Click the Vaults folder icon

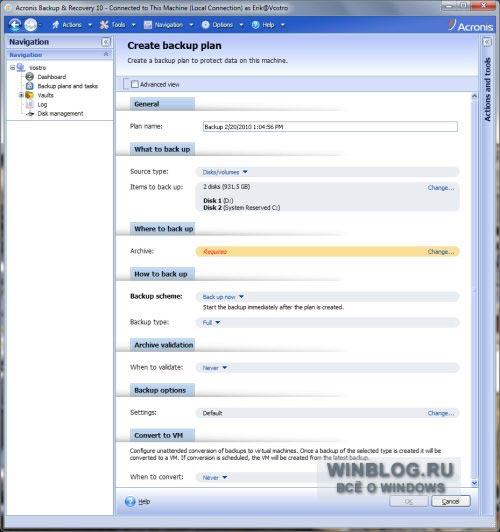(30, 95)
